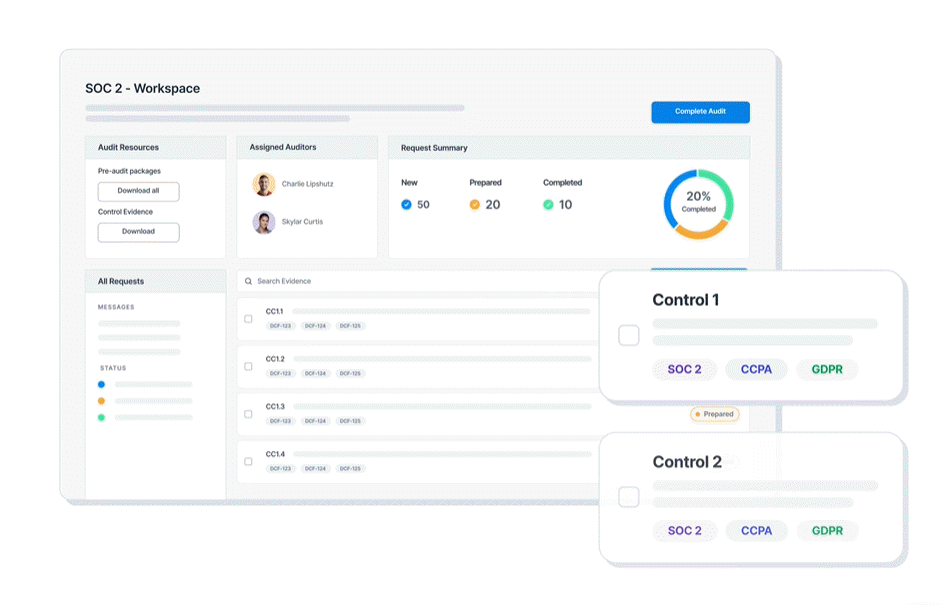Open the All Requests panel header

(155, 282)
